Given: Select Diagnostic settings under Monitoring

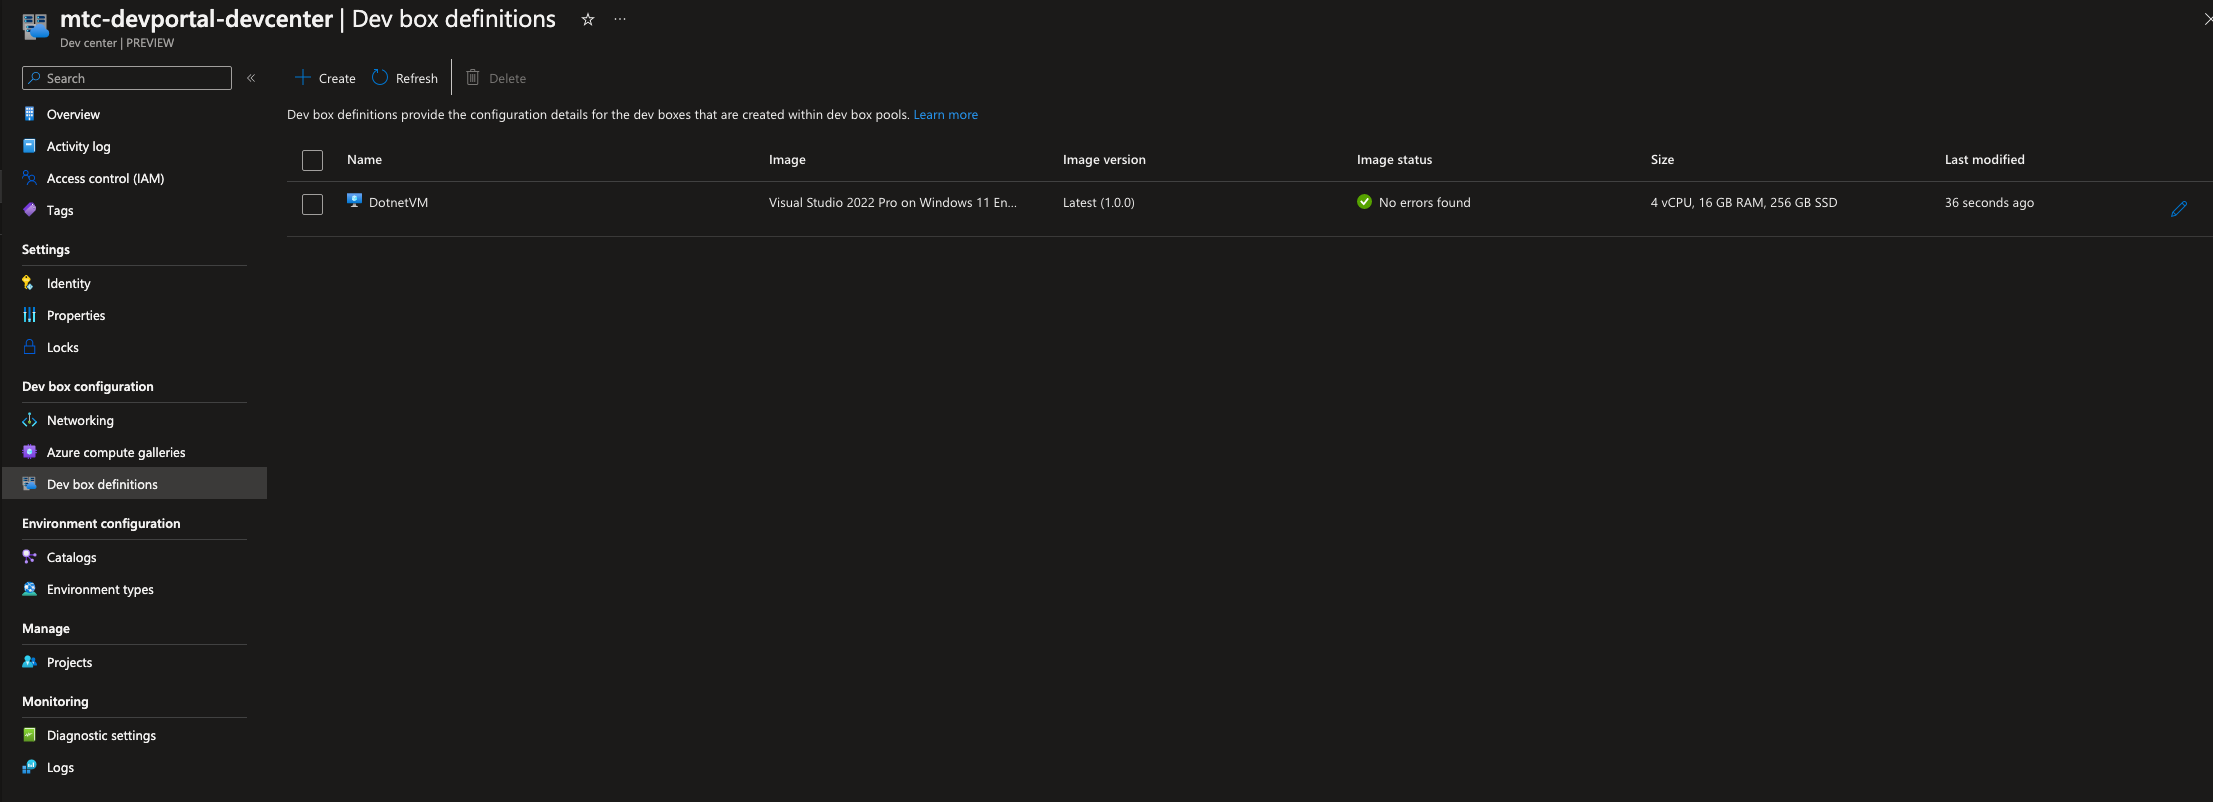Looking at the screenshot, I should 101,735.
